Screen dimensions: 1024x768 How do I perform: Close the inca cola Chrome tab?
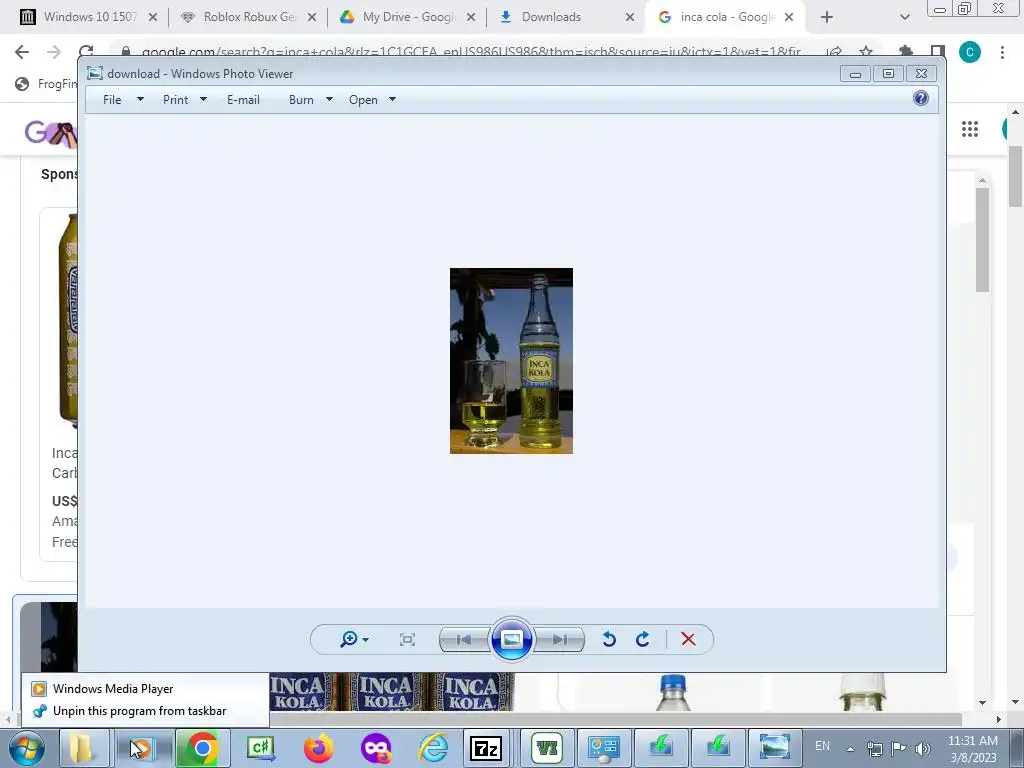[x=789, y=17]
